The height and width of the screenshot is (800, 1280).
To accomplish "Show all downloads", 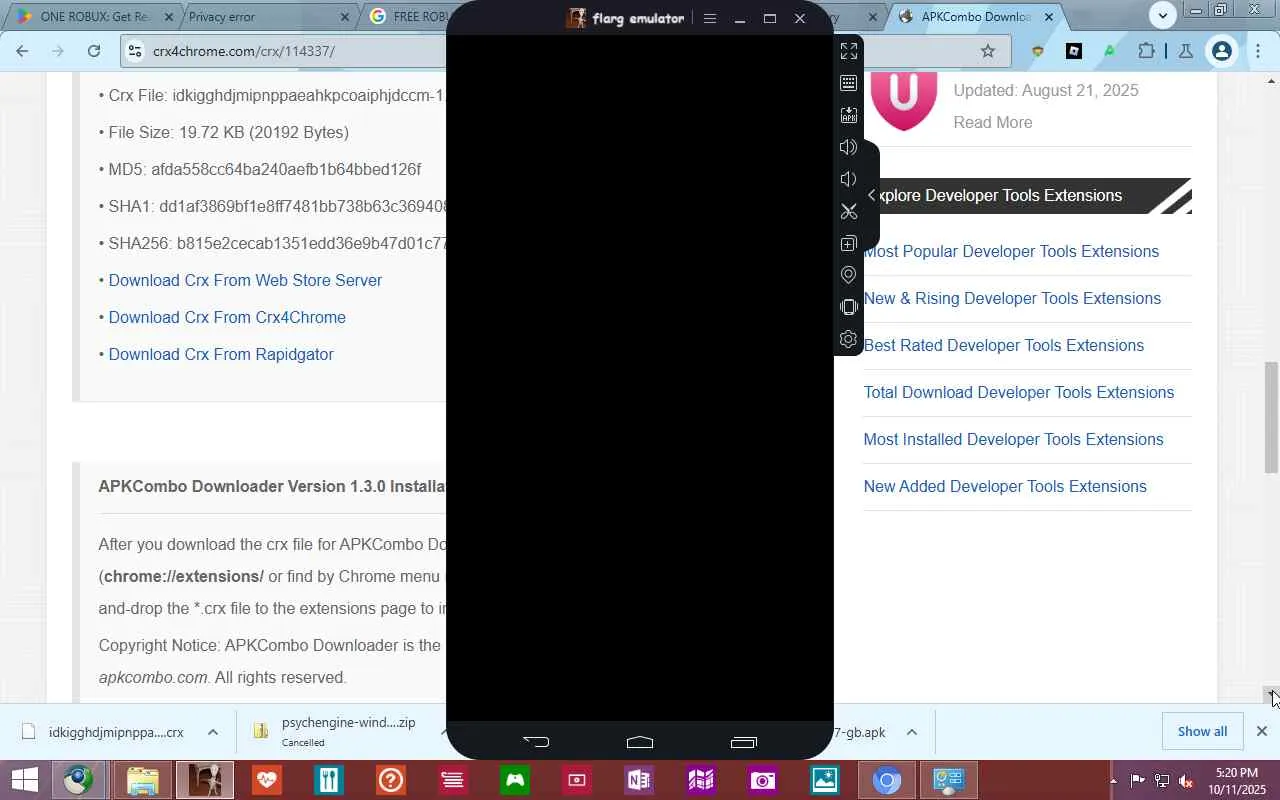I will pos(1202,732).
